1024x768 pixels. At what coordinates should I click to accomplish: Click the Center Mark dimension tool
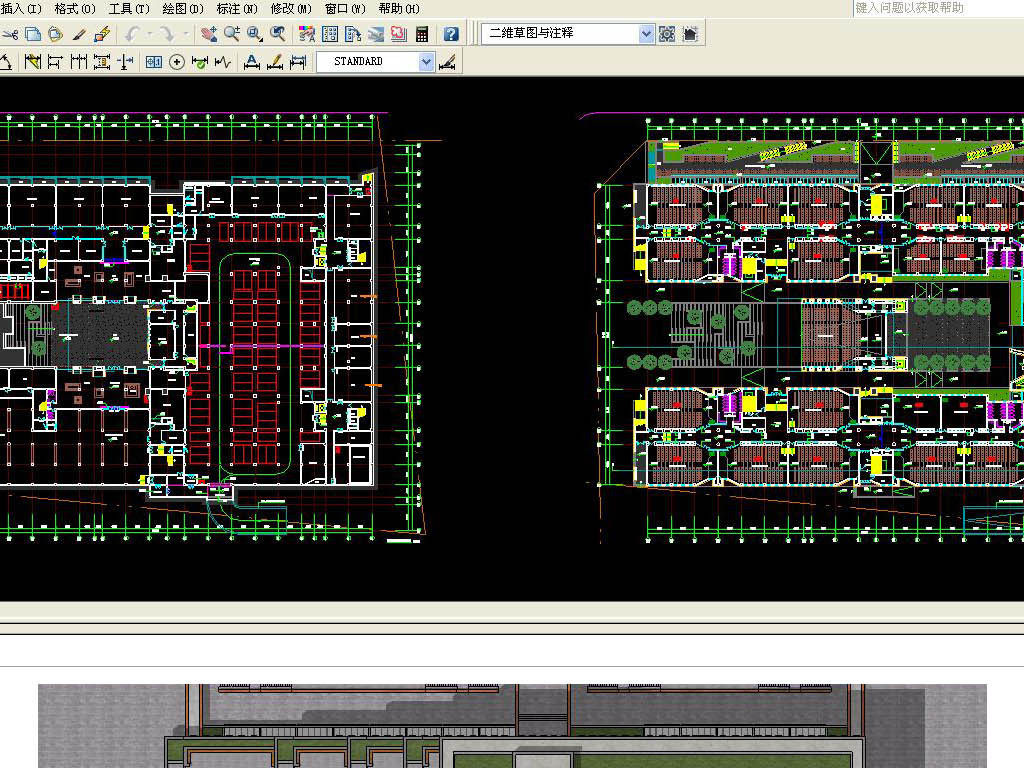tap(177, 62)
